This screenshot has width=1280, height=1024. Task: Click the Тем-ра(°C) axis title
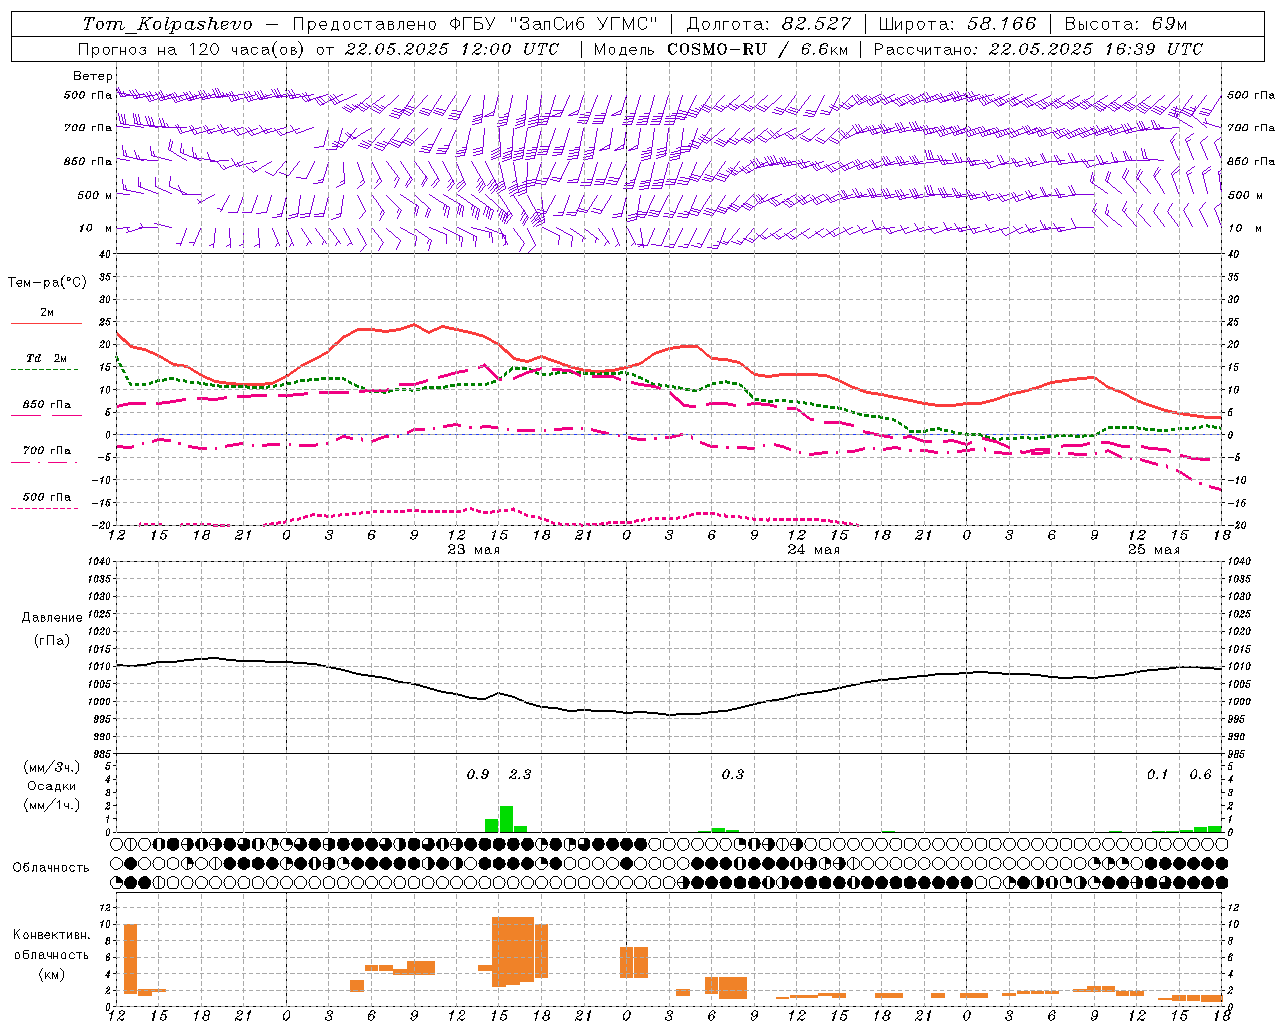pyautogui.click(x=47, y=283)
